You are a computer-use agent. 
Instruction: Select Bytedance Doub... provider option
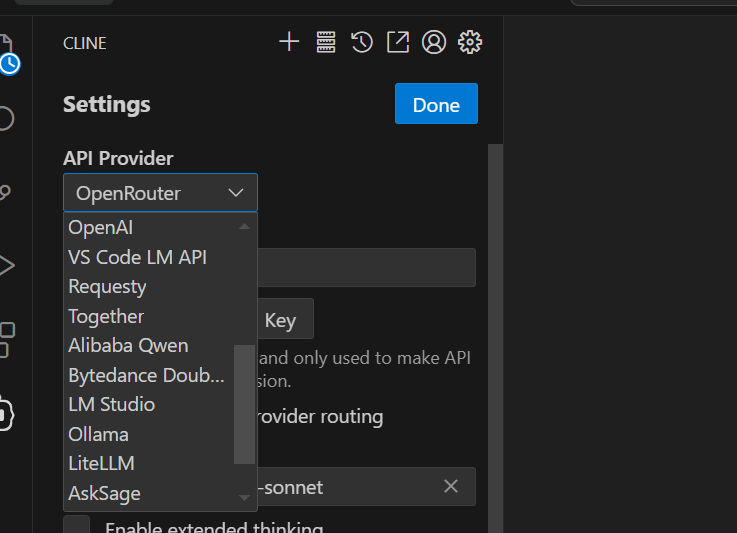click(x=150, y=375)
